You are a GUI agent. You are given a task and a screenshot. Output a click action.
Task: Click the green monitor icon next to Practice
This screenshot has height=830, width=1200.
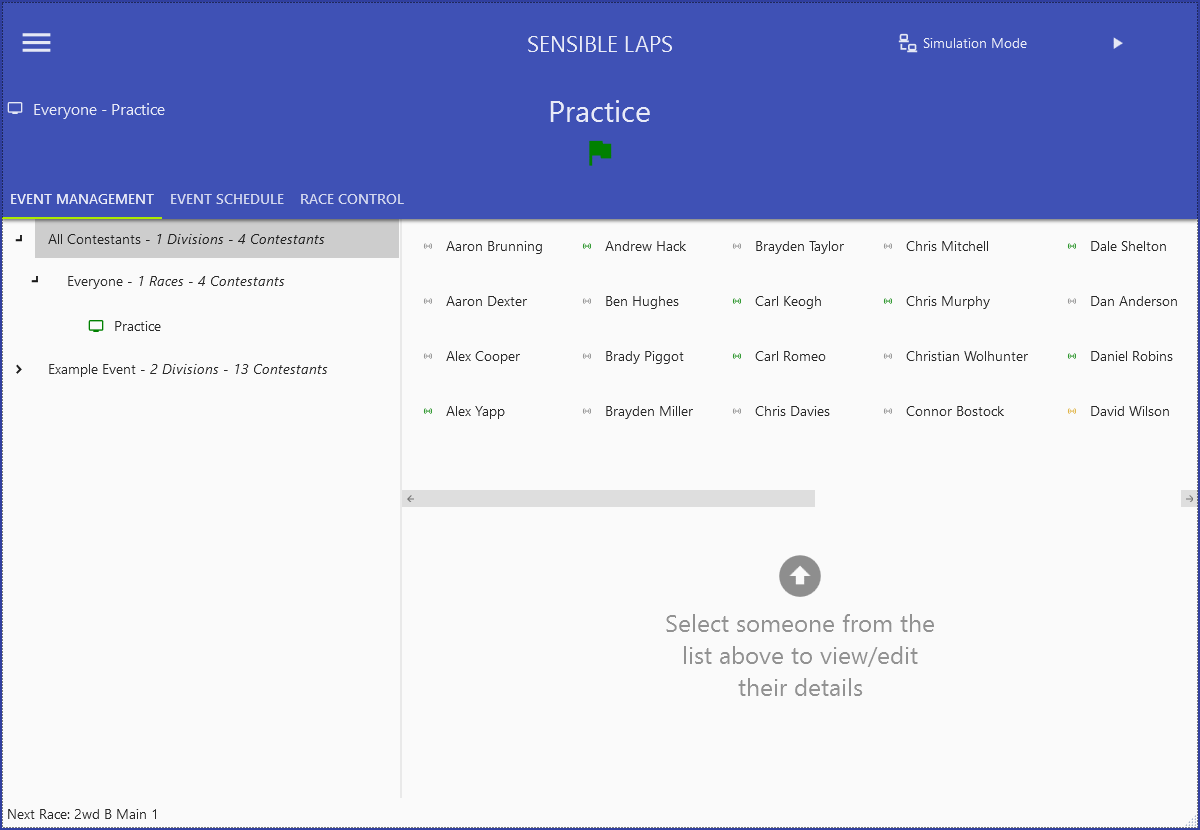click(x=96, y=326)
